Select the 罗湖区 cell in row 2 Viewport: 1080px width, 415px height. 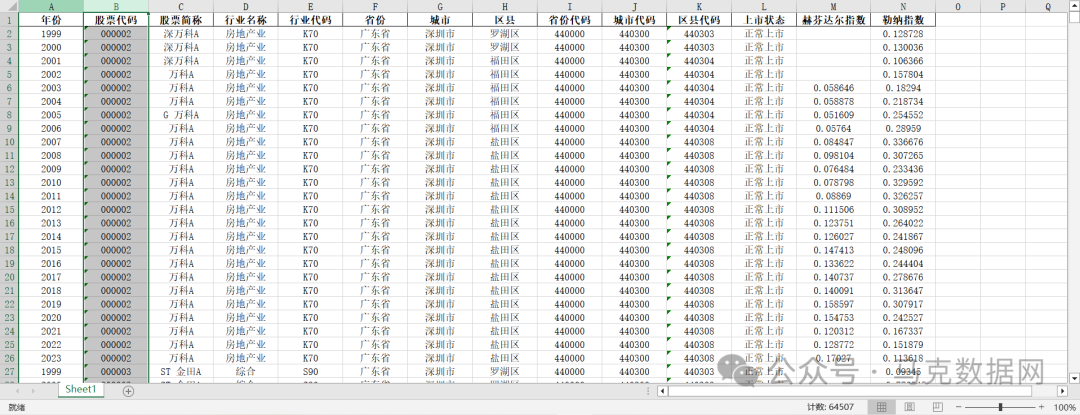tap(505, 33)
